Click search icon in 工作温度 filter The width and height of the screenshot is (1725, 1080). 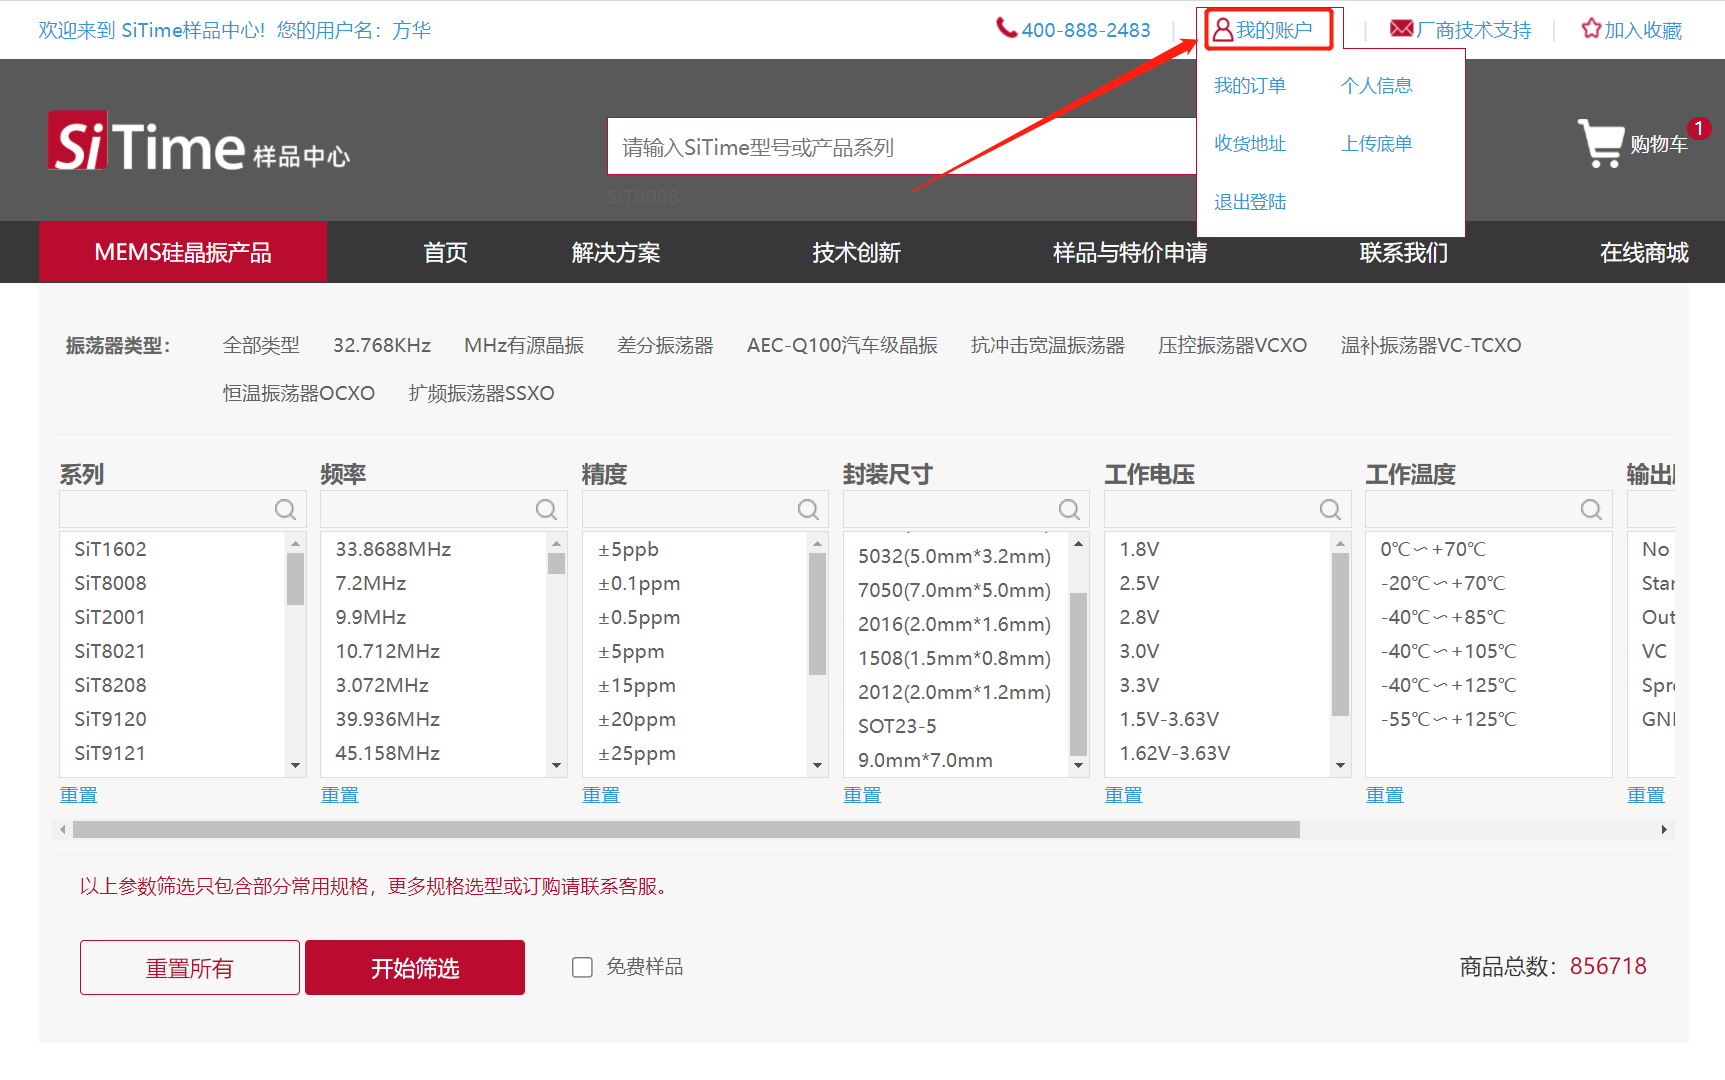point(1591,510)
